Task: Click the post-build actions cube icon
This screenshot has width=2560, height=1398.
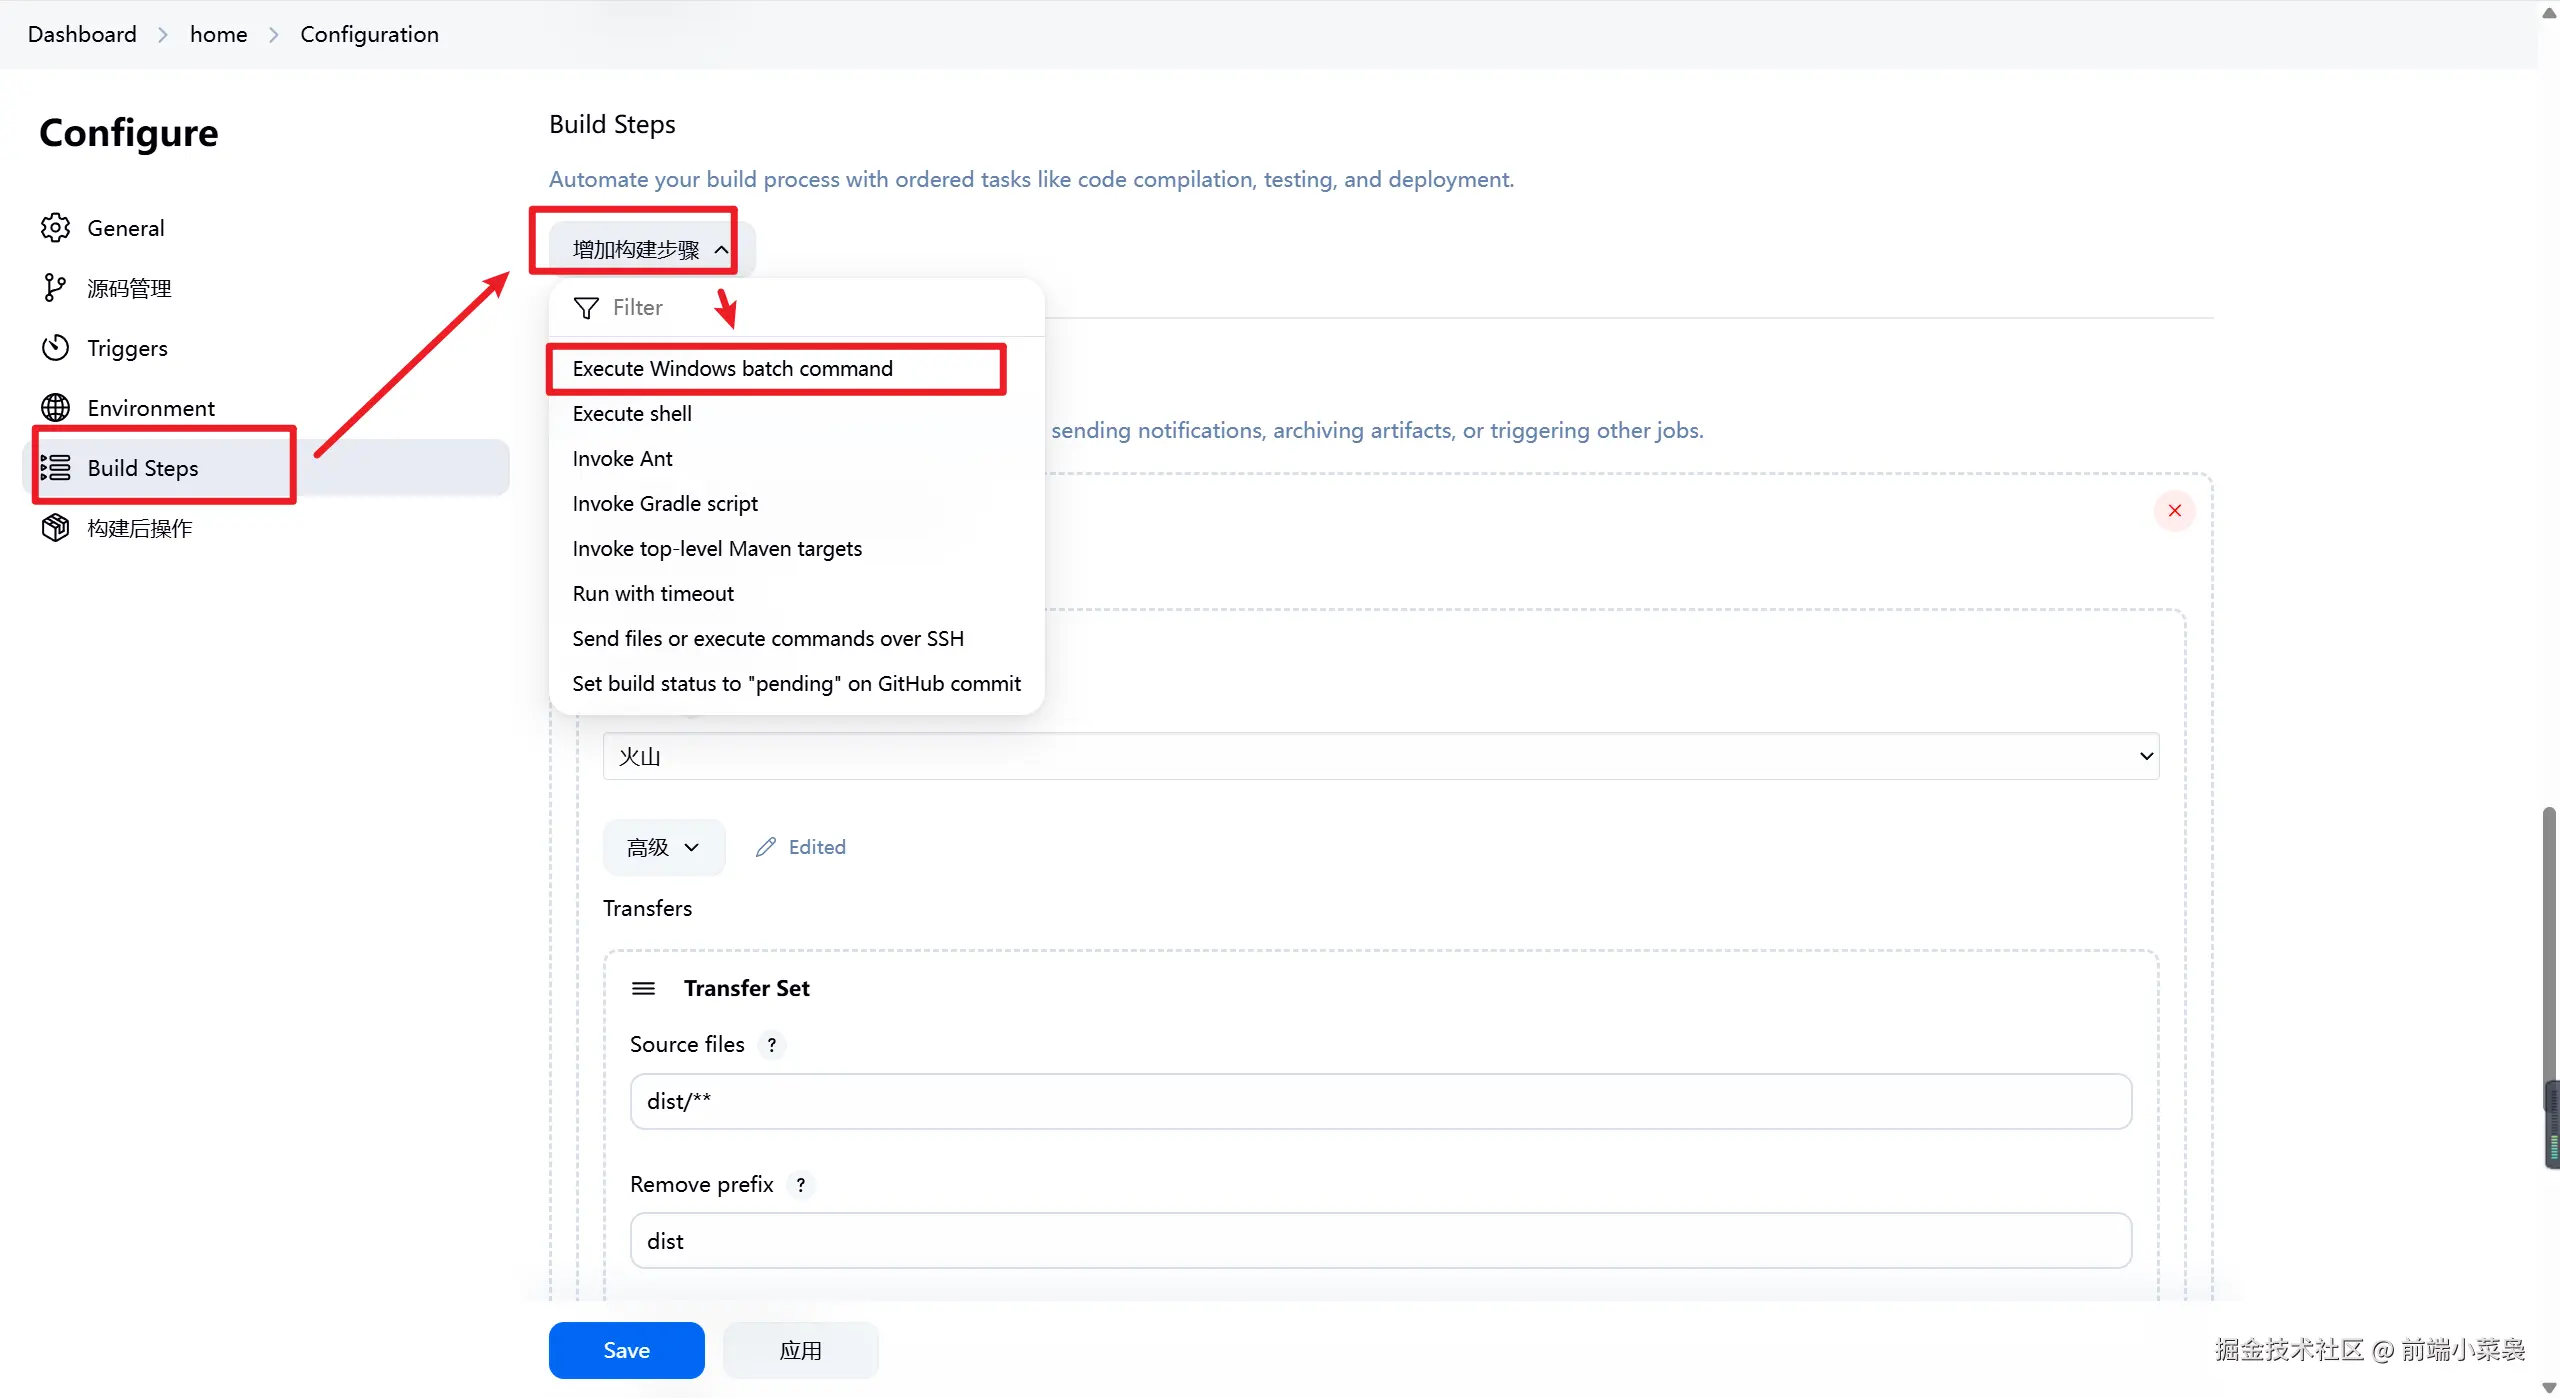Action: [55, 528]
